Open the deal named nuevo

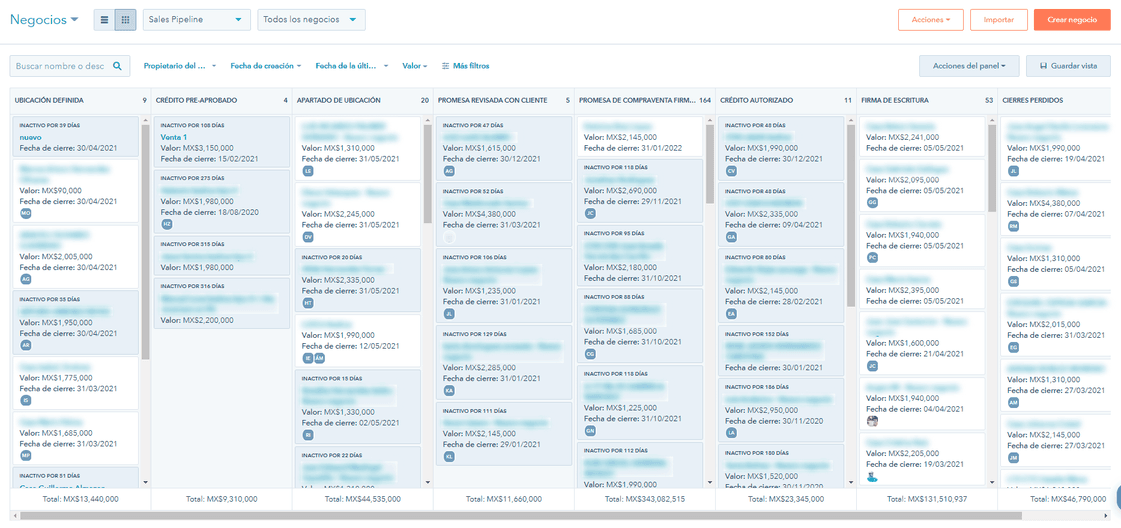tap(31, 137)
